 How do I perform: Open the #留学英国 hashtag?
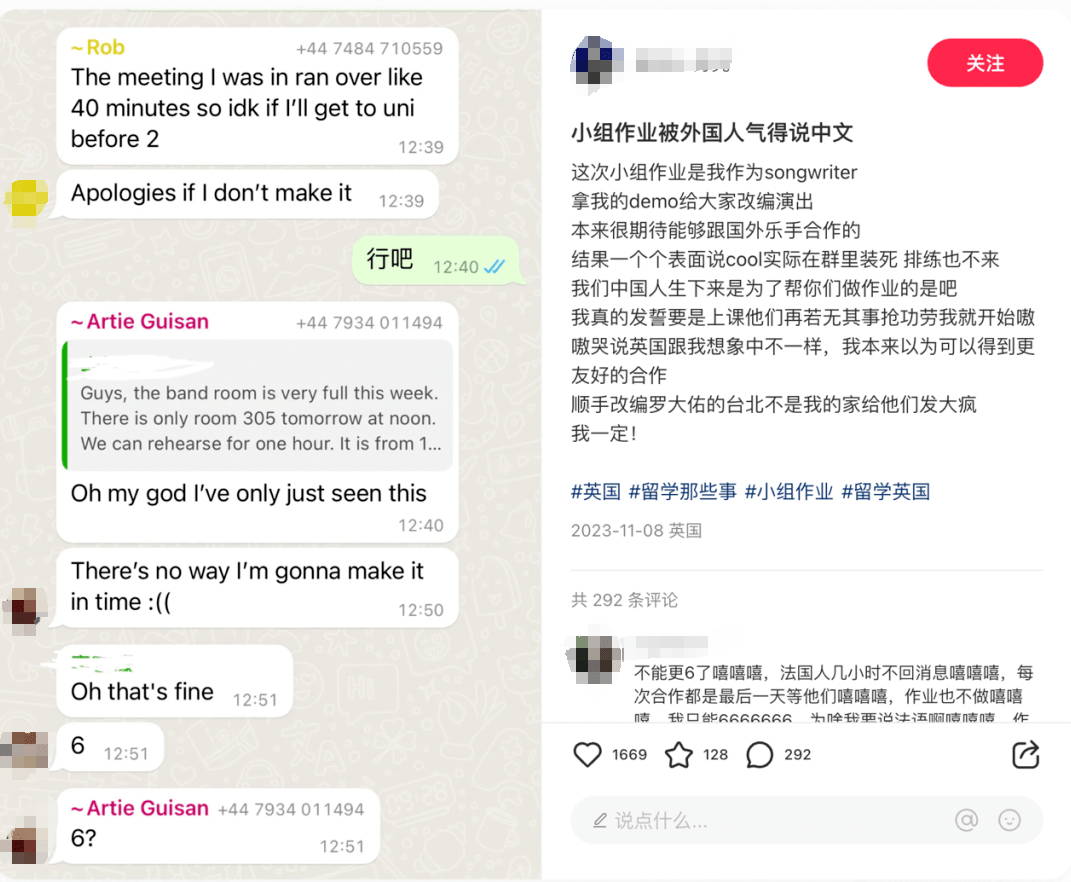885,491
